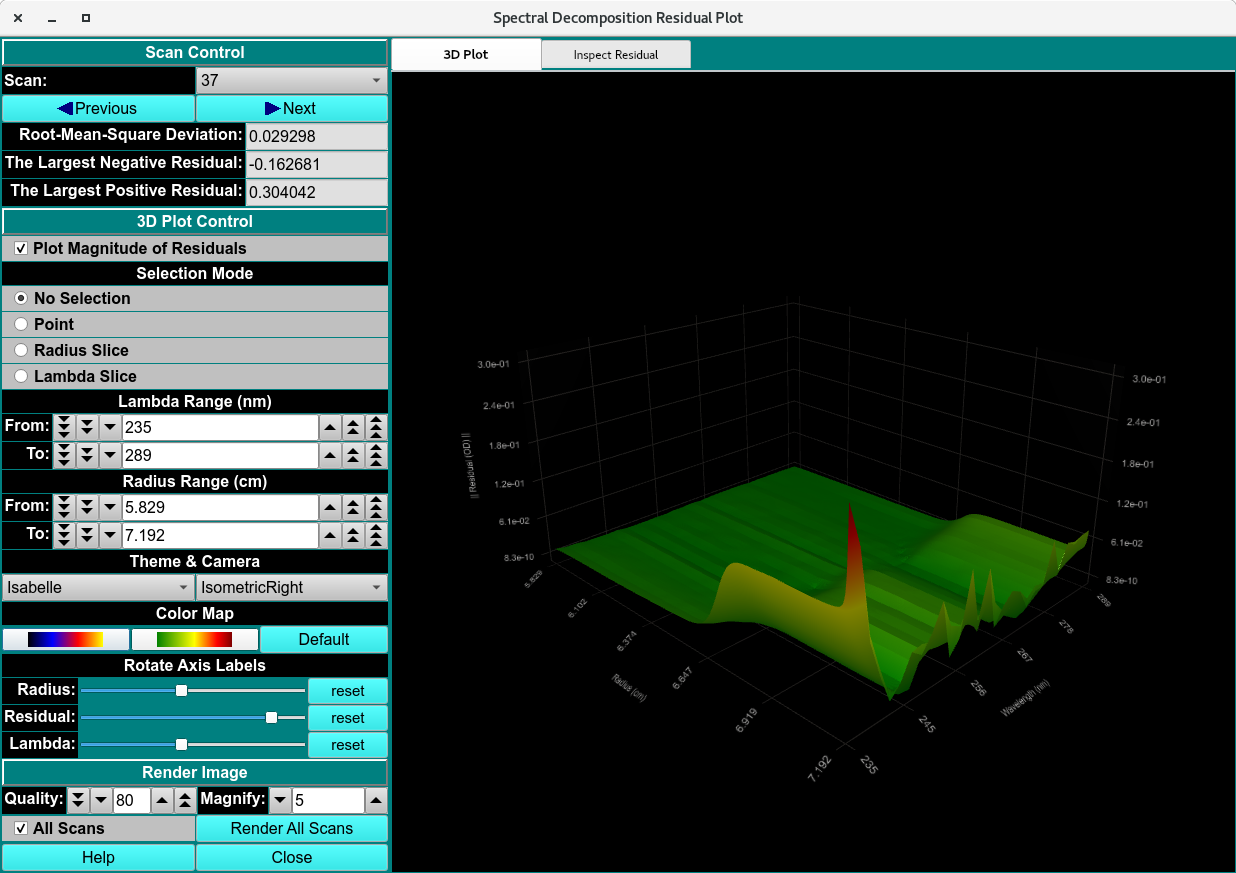
Task: Select the Radius Slice mode
Action: point(21,350)
